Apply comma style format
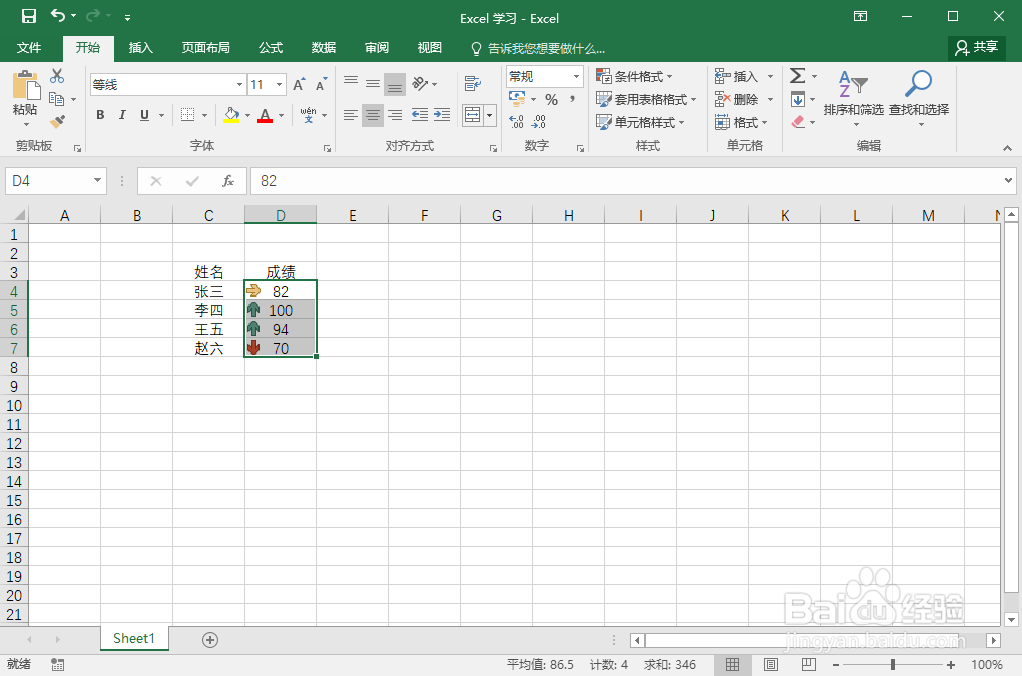The height and width of the screenshot is (676, 1022). (572, 100)
